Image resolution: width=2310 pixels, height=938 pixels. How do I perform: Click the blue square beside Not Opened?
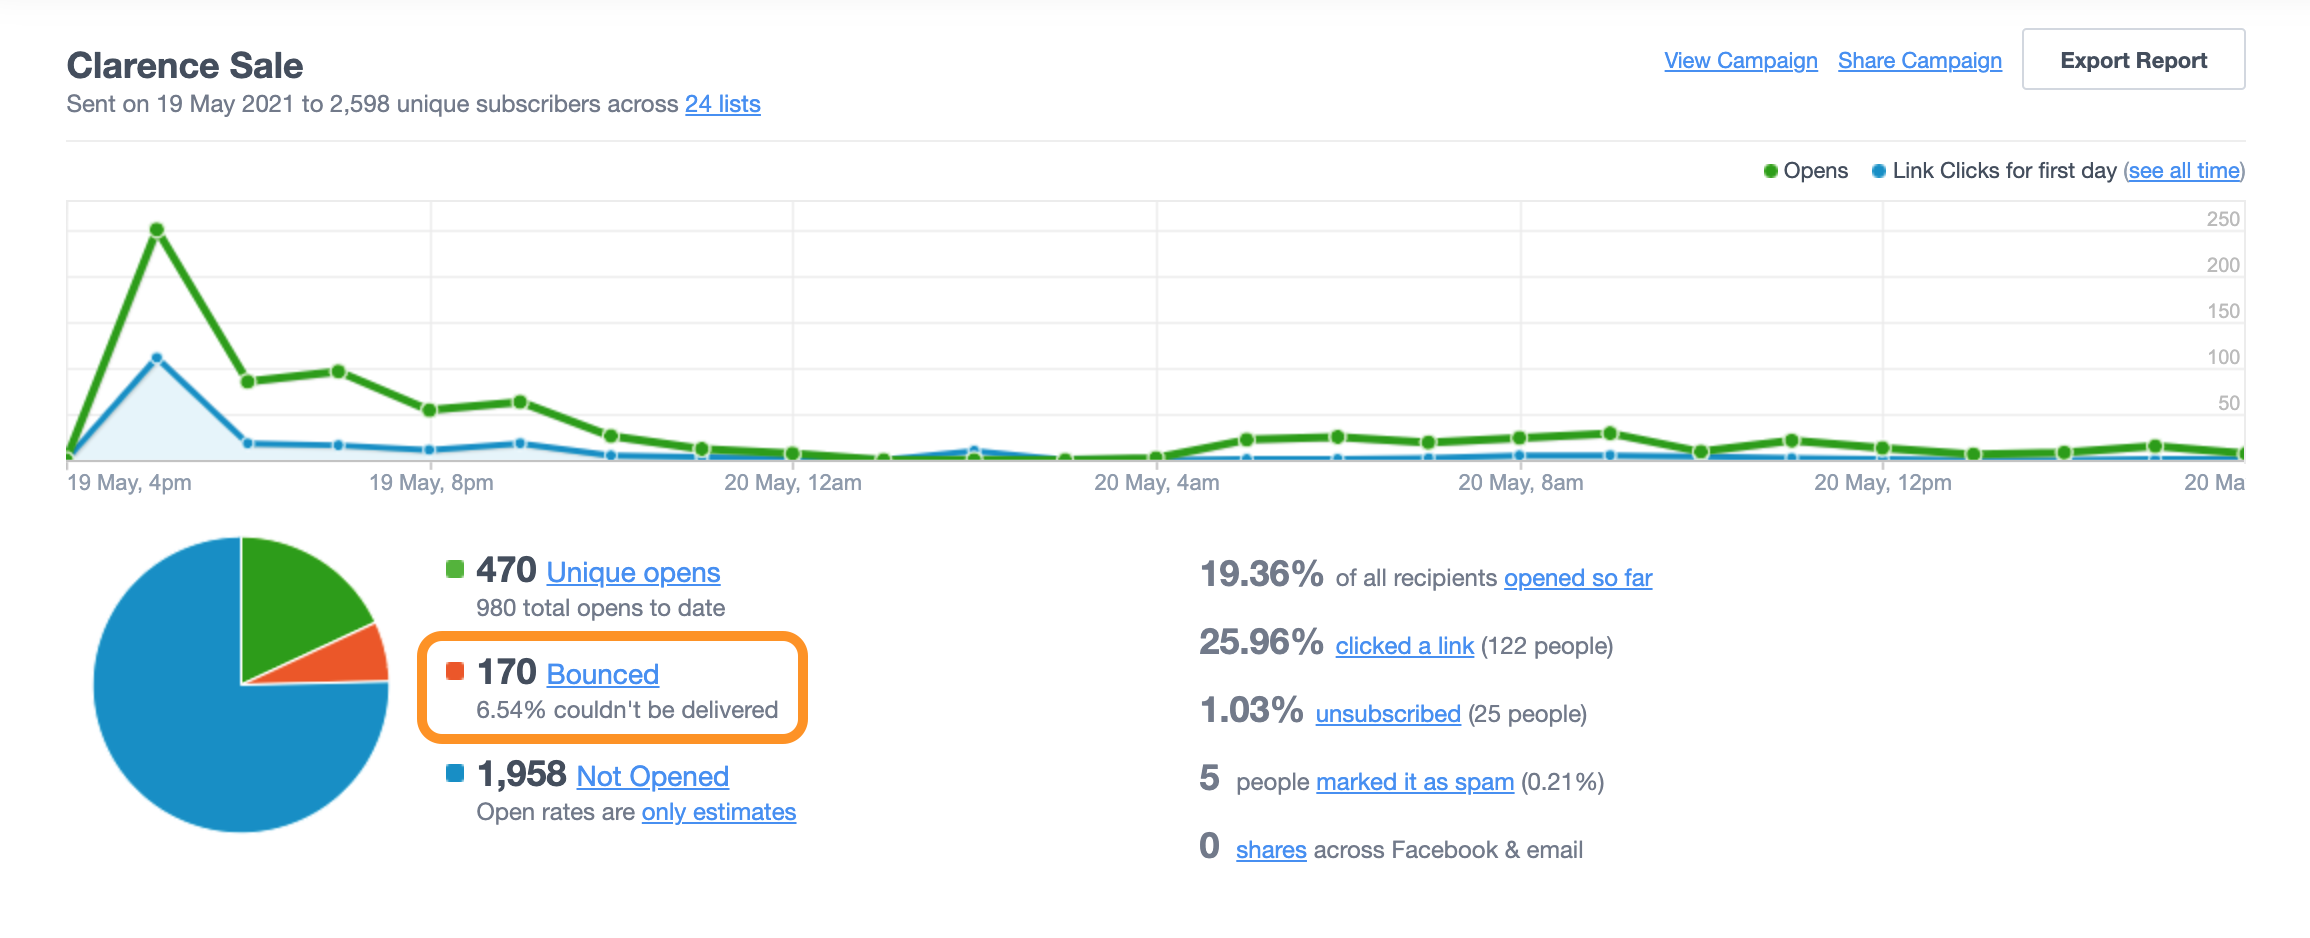click(x=453, y=774)
